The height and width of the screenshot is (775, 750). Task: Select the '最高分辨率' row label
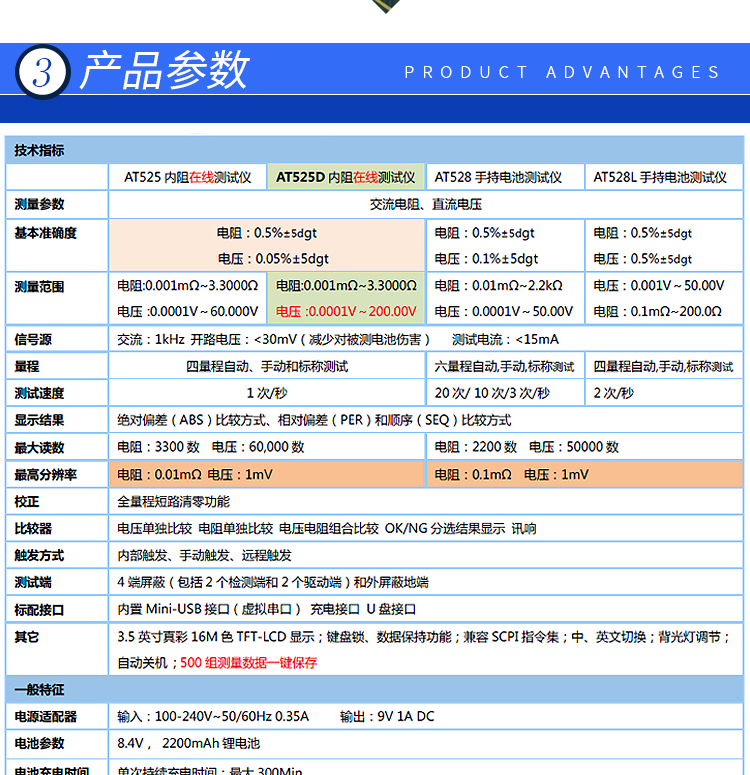[x=45, y=474]
